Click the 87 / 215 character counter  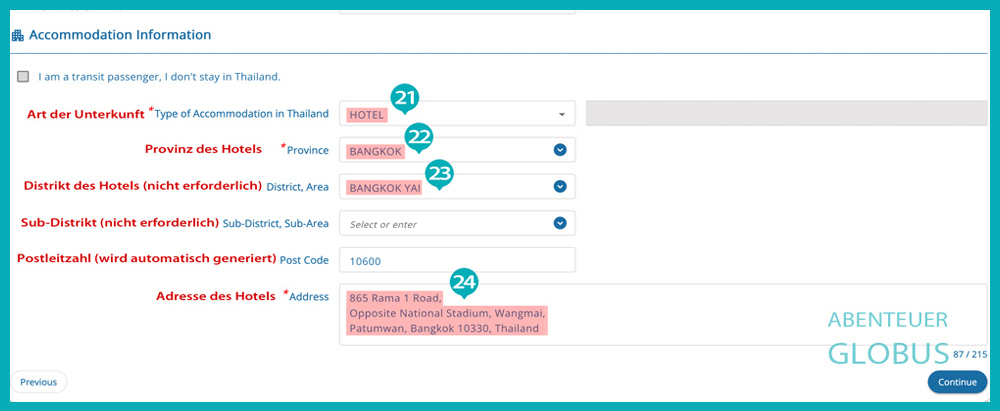point(969,354)
